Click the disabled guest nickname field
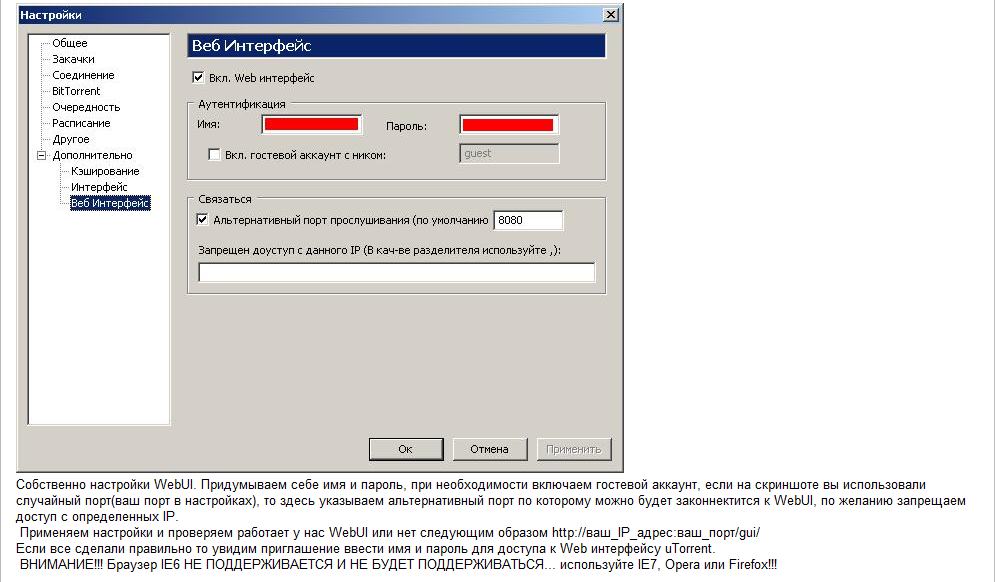Image resolution: width=995 pixels, height=582 pixels. [x=509, y=154]
